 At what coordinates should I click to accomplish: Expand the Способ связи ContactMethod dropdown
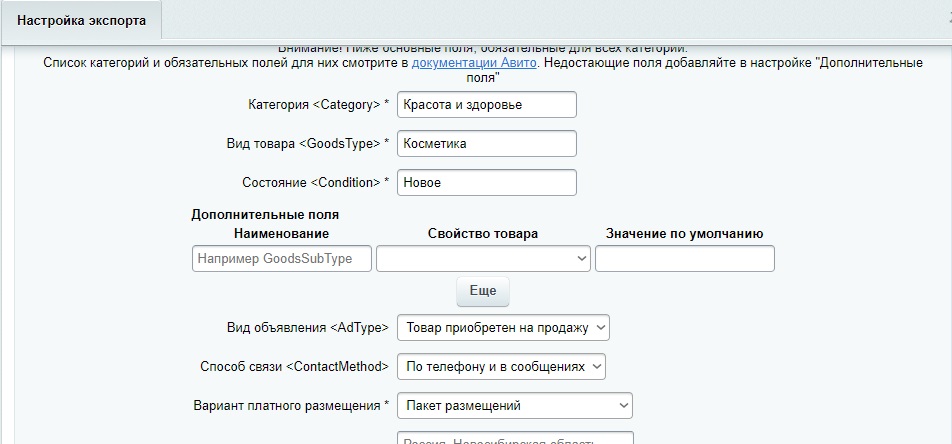tap(501, 367)
